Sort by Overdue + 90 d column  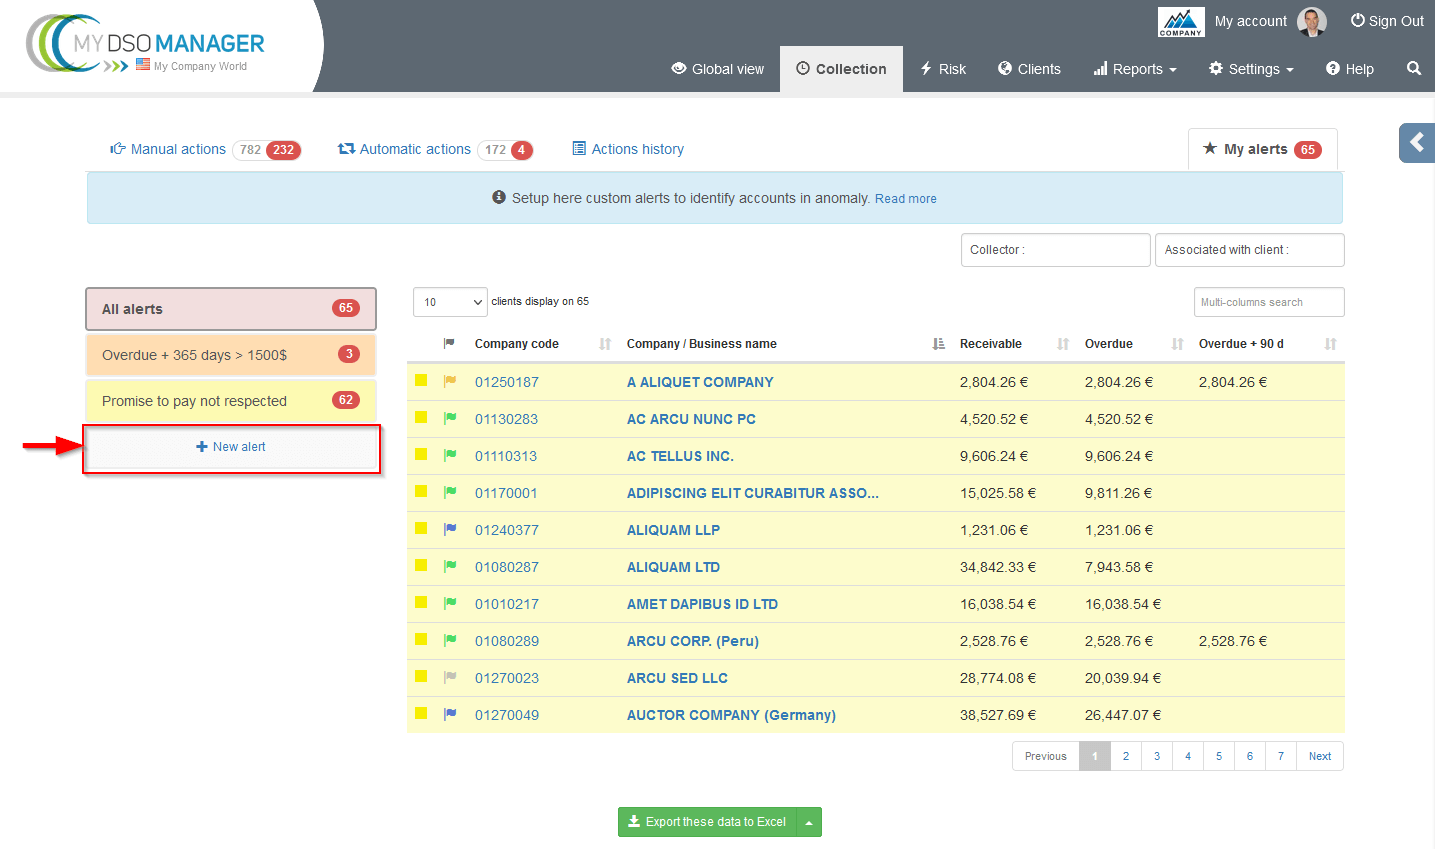pos(1330,344)
